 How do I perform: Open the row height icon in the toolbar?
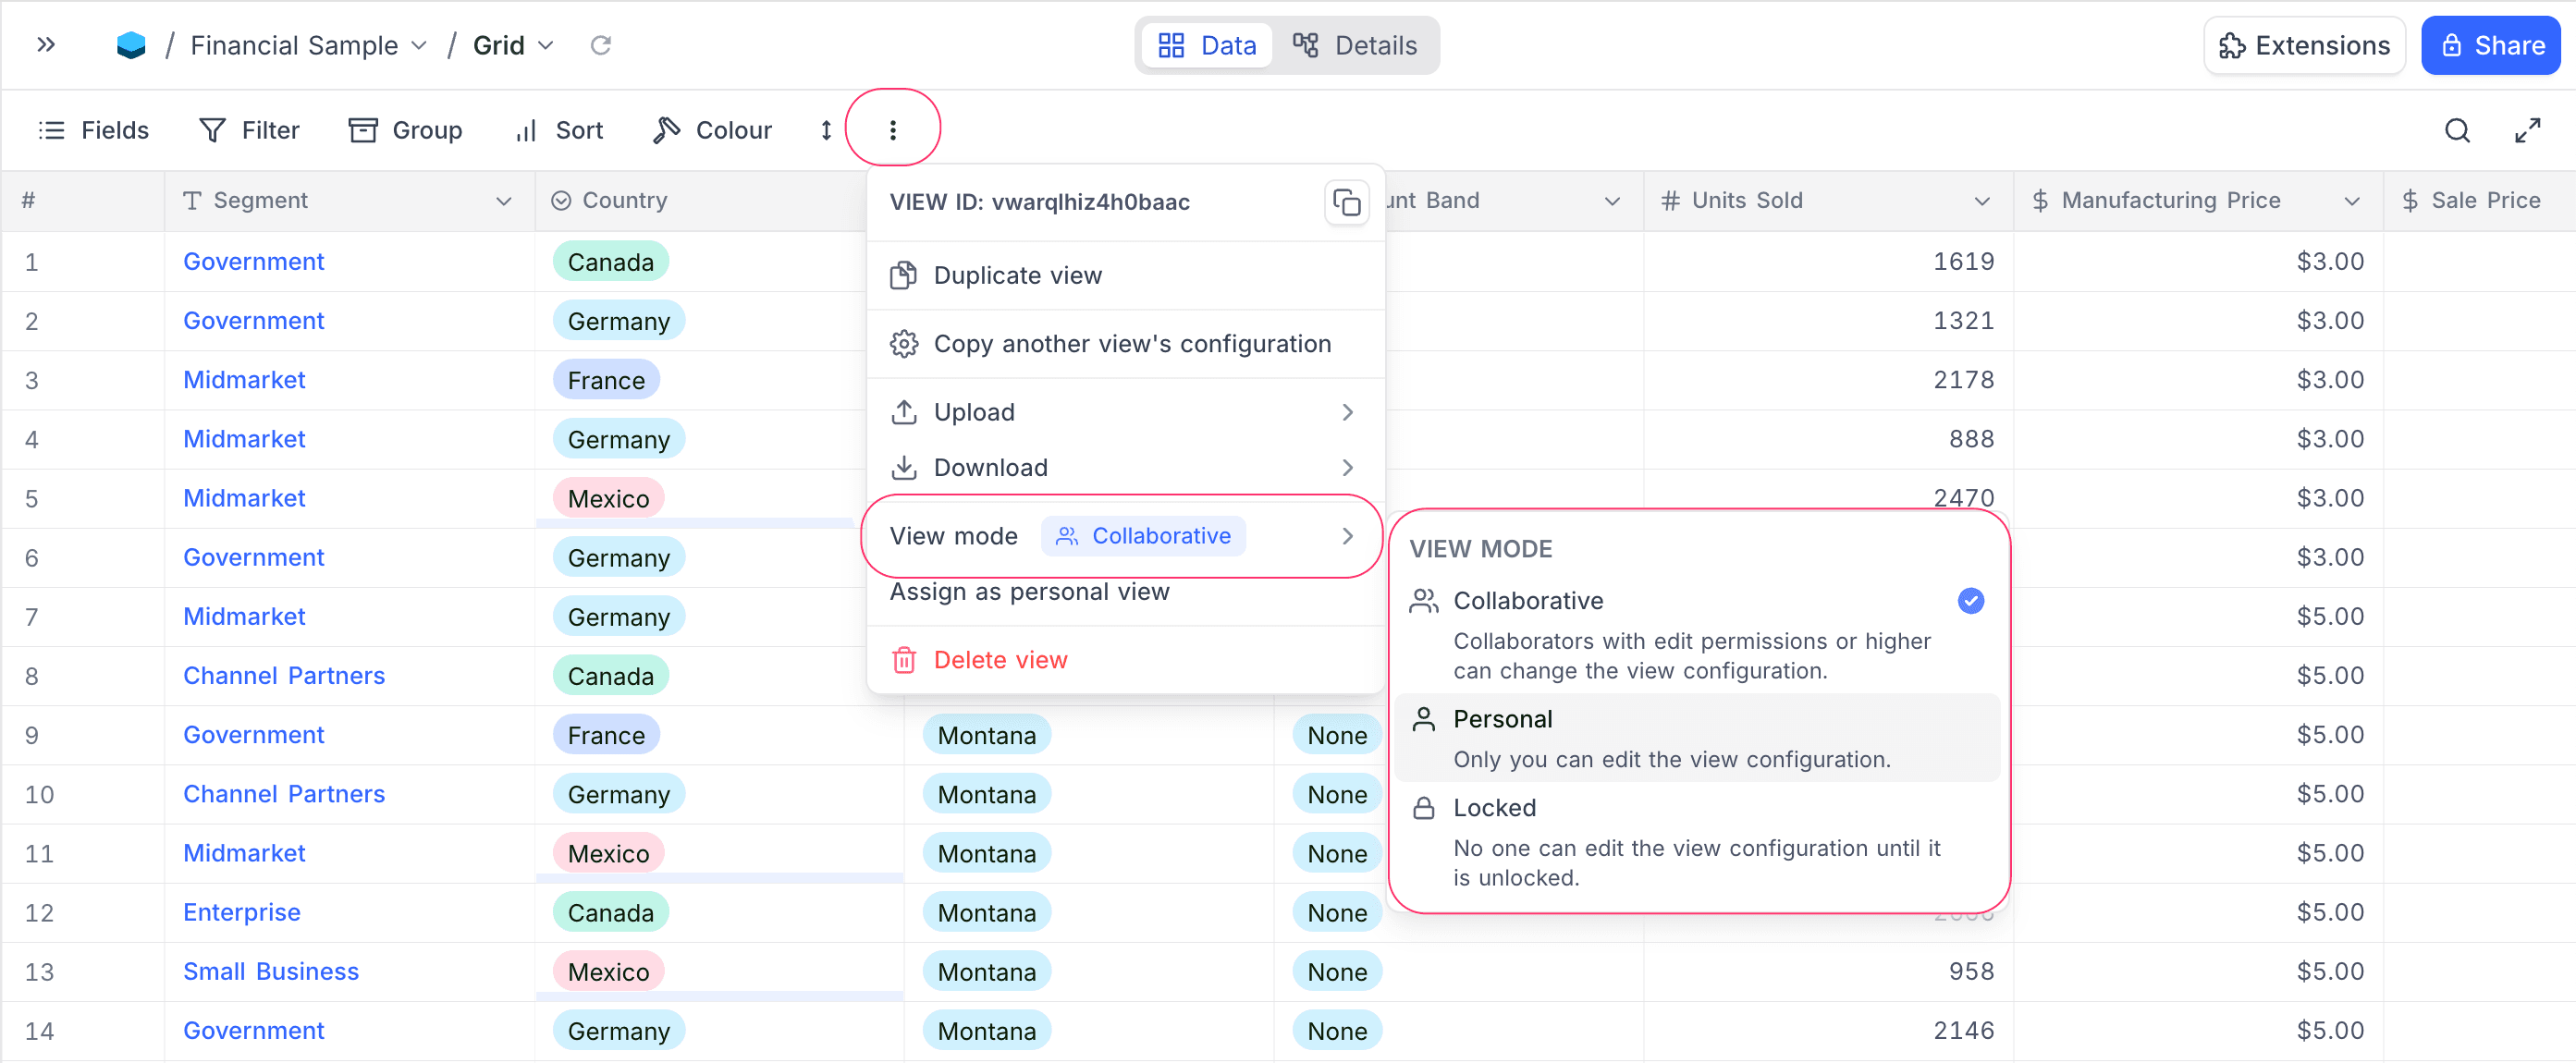point(826,130)
